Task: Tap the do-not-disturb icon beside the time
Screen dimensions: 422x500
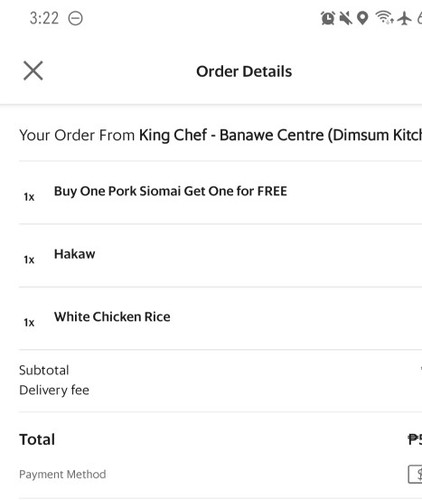Action: tap(76, 18)
